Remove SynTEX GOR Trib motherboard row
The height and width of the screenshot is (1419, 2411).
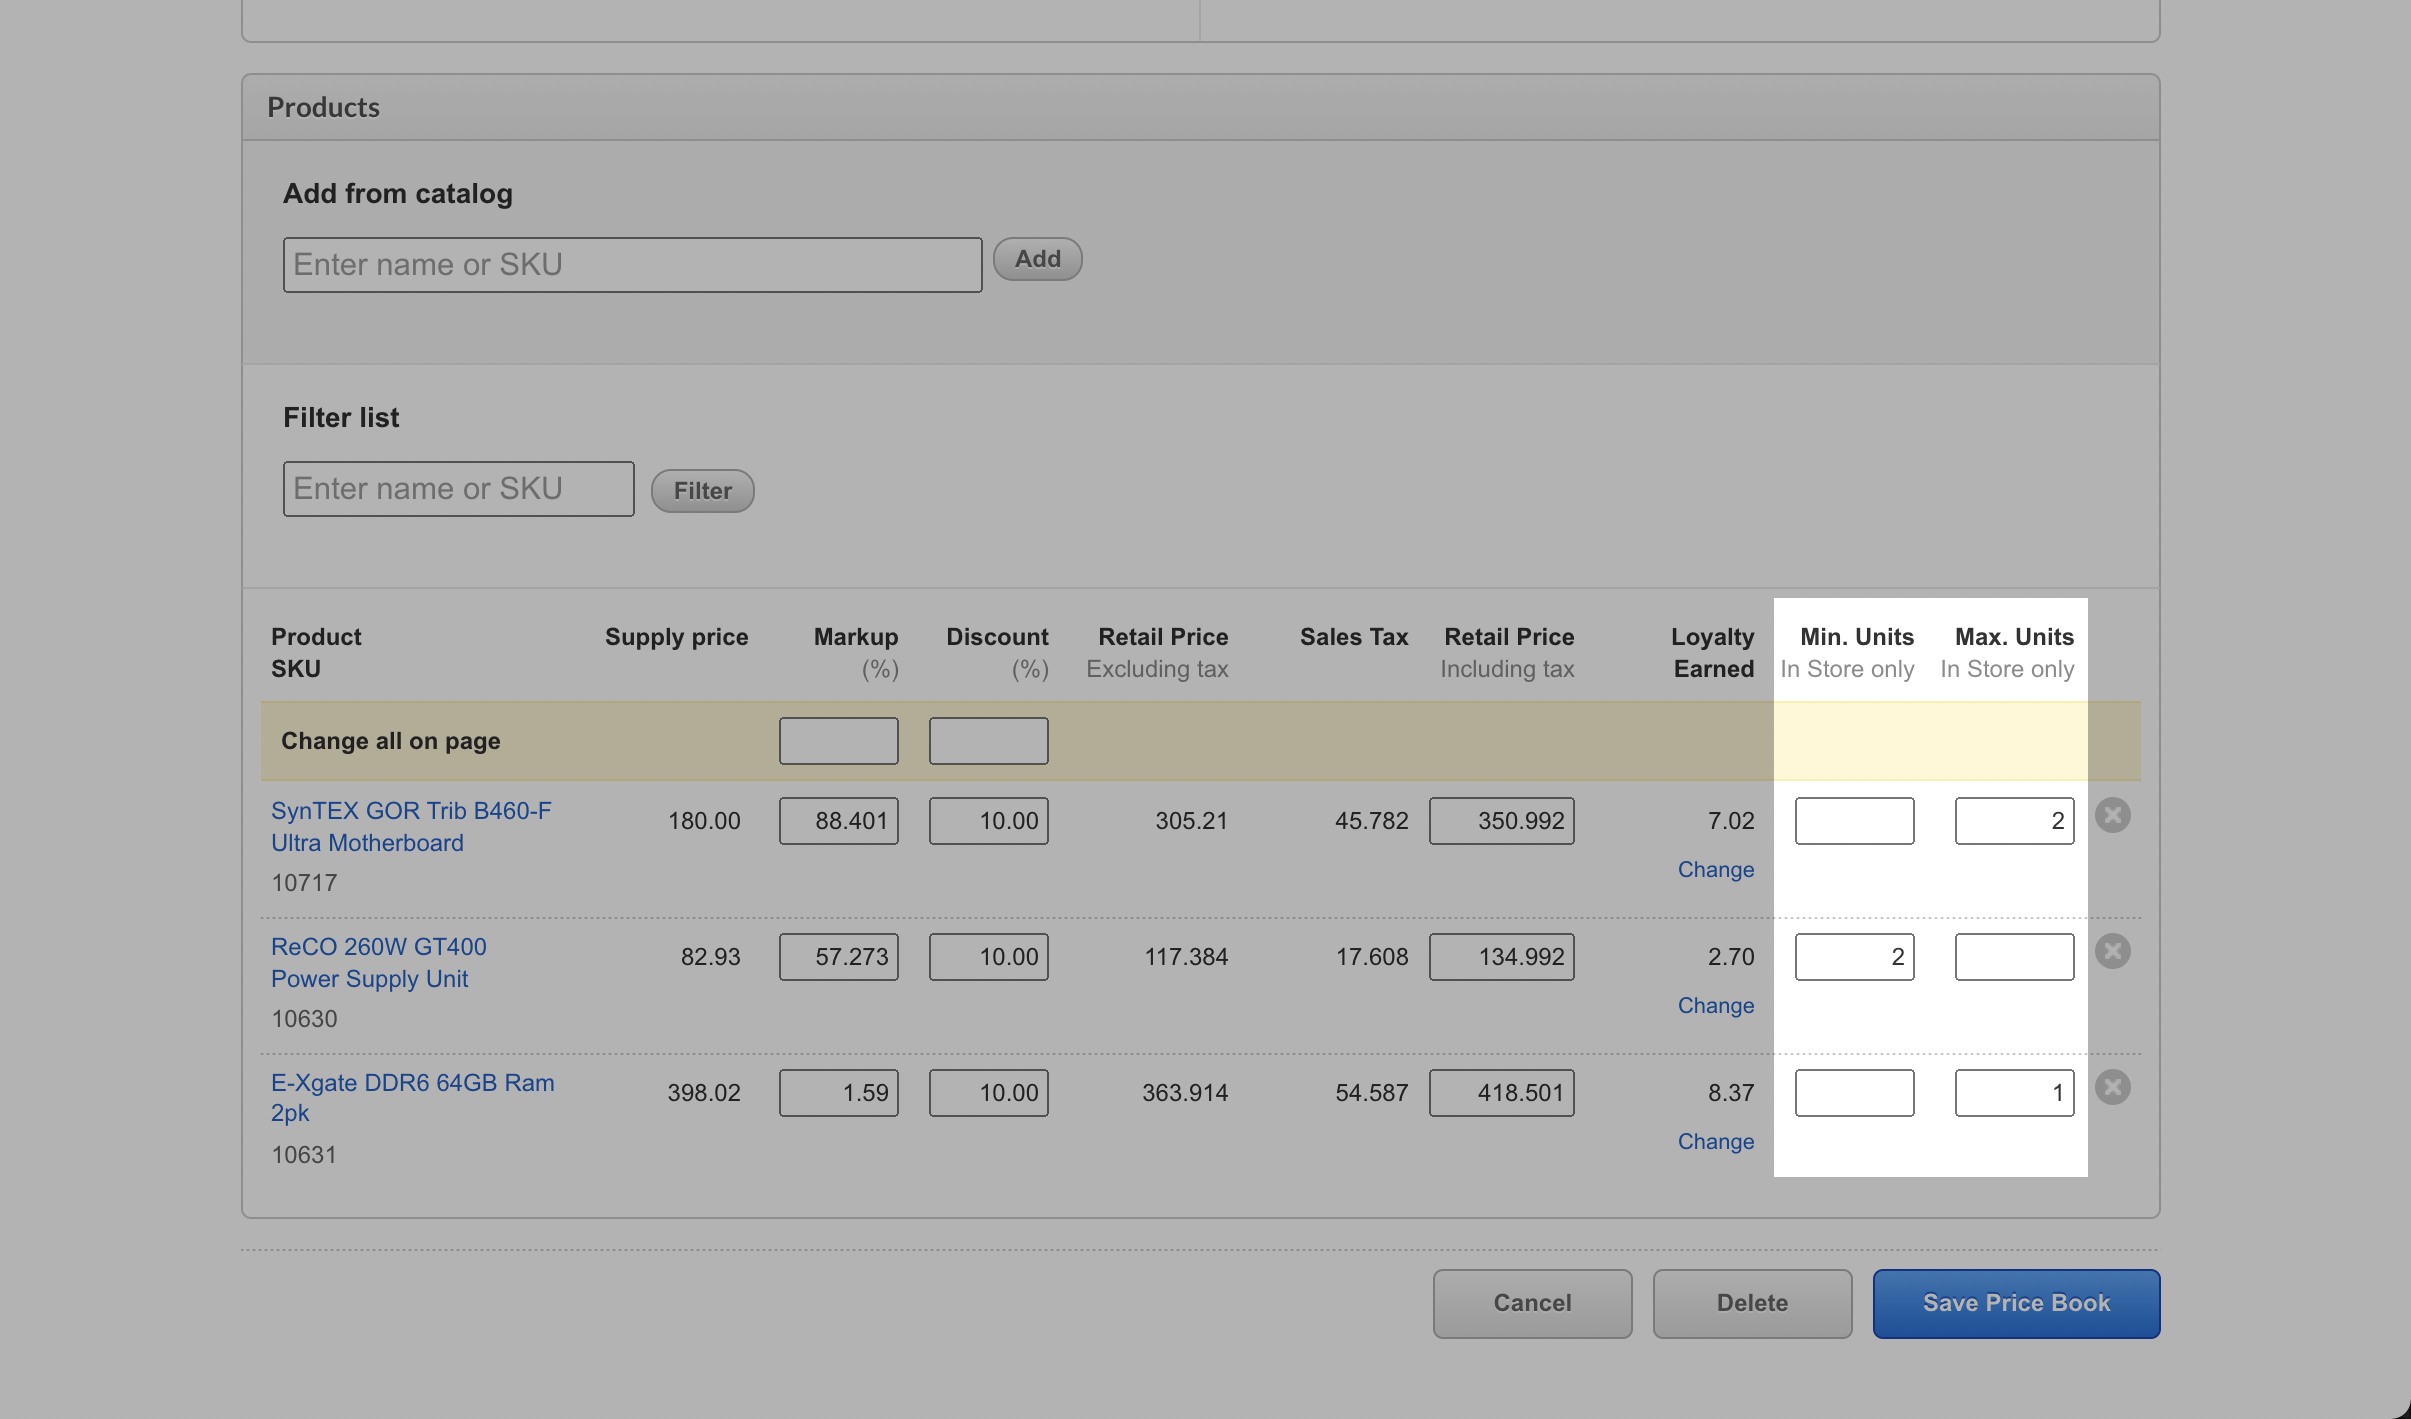pos(2112,816)
